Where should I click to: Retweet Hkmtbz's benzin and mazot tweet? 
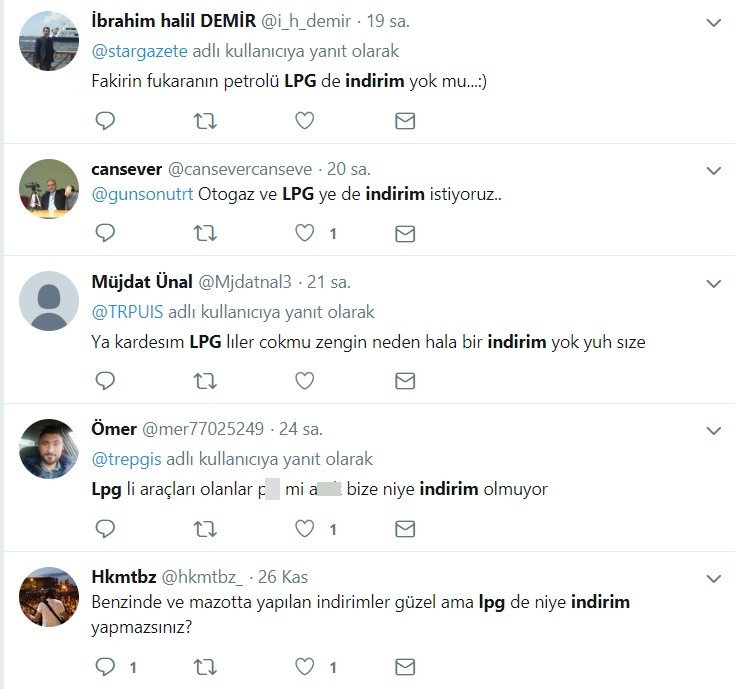point(205,667)
